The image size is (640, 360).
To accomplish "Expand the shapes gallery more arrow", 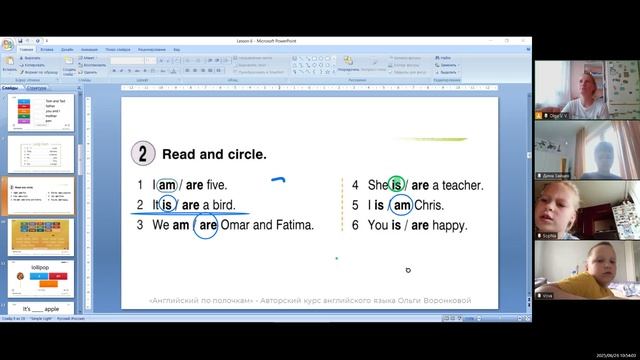I will coord(334,72).
